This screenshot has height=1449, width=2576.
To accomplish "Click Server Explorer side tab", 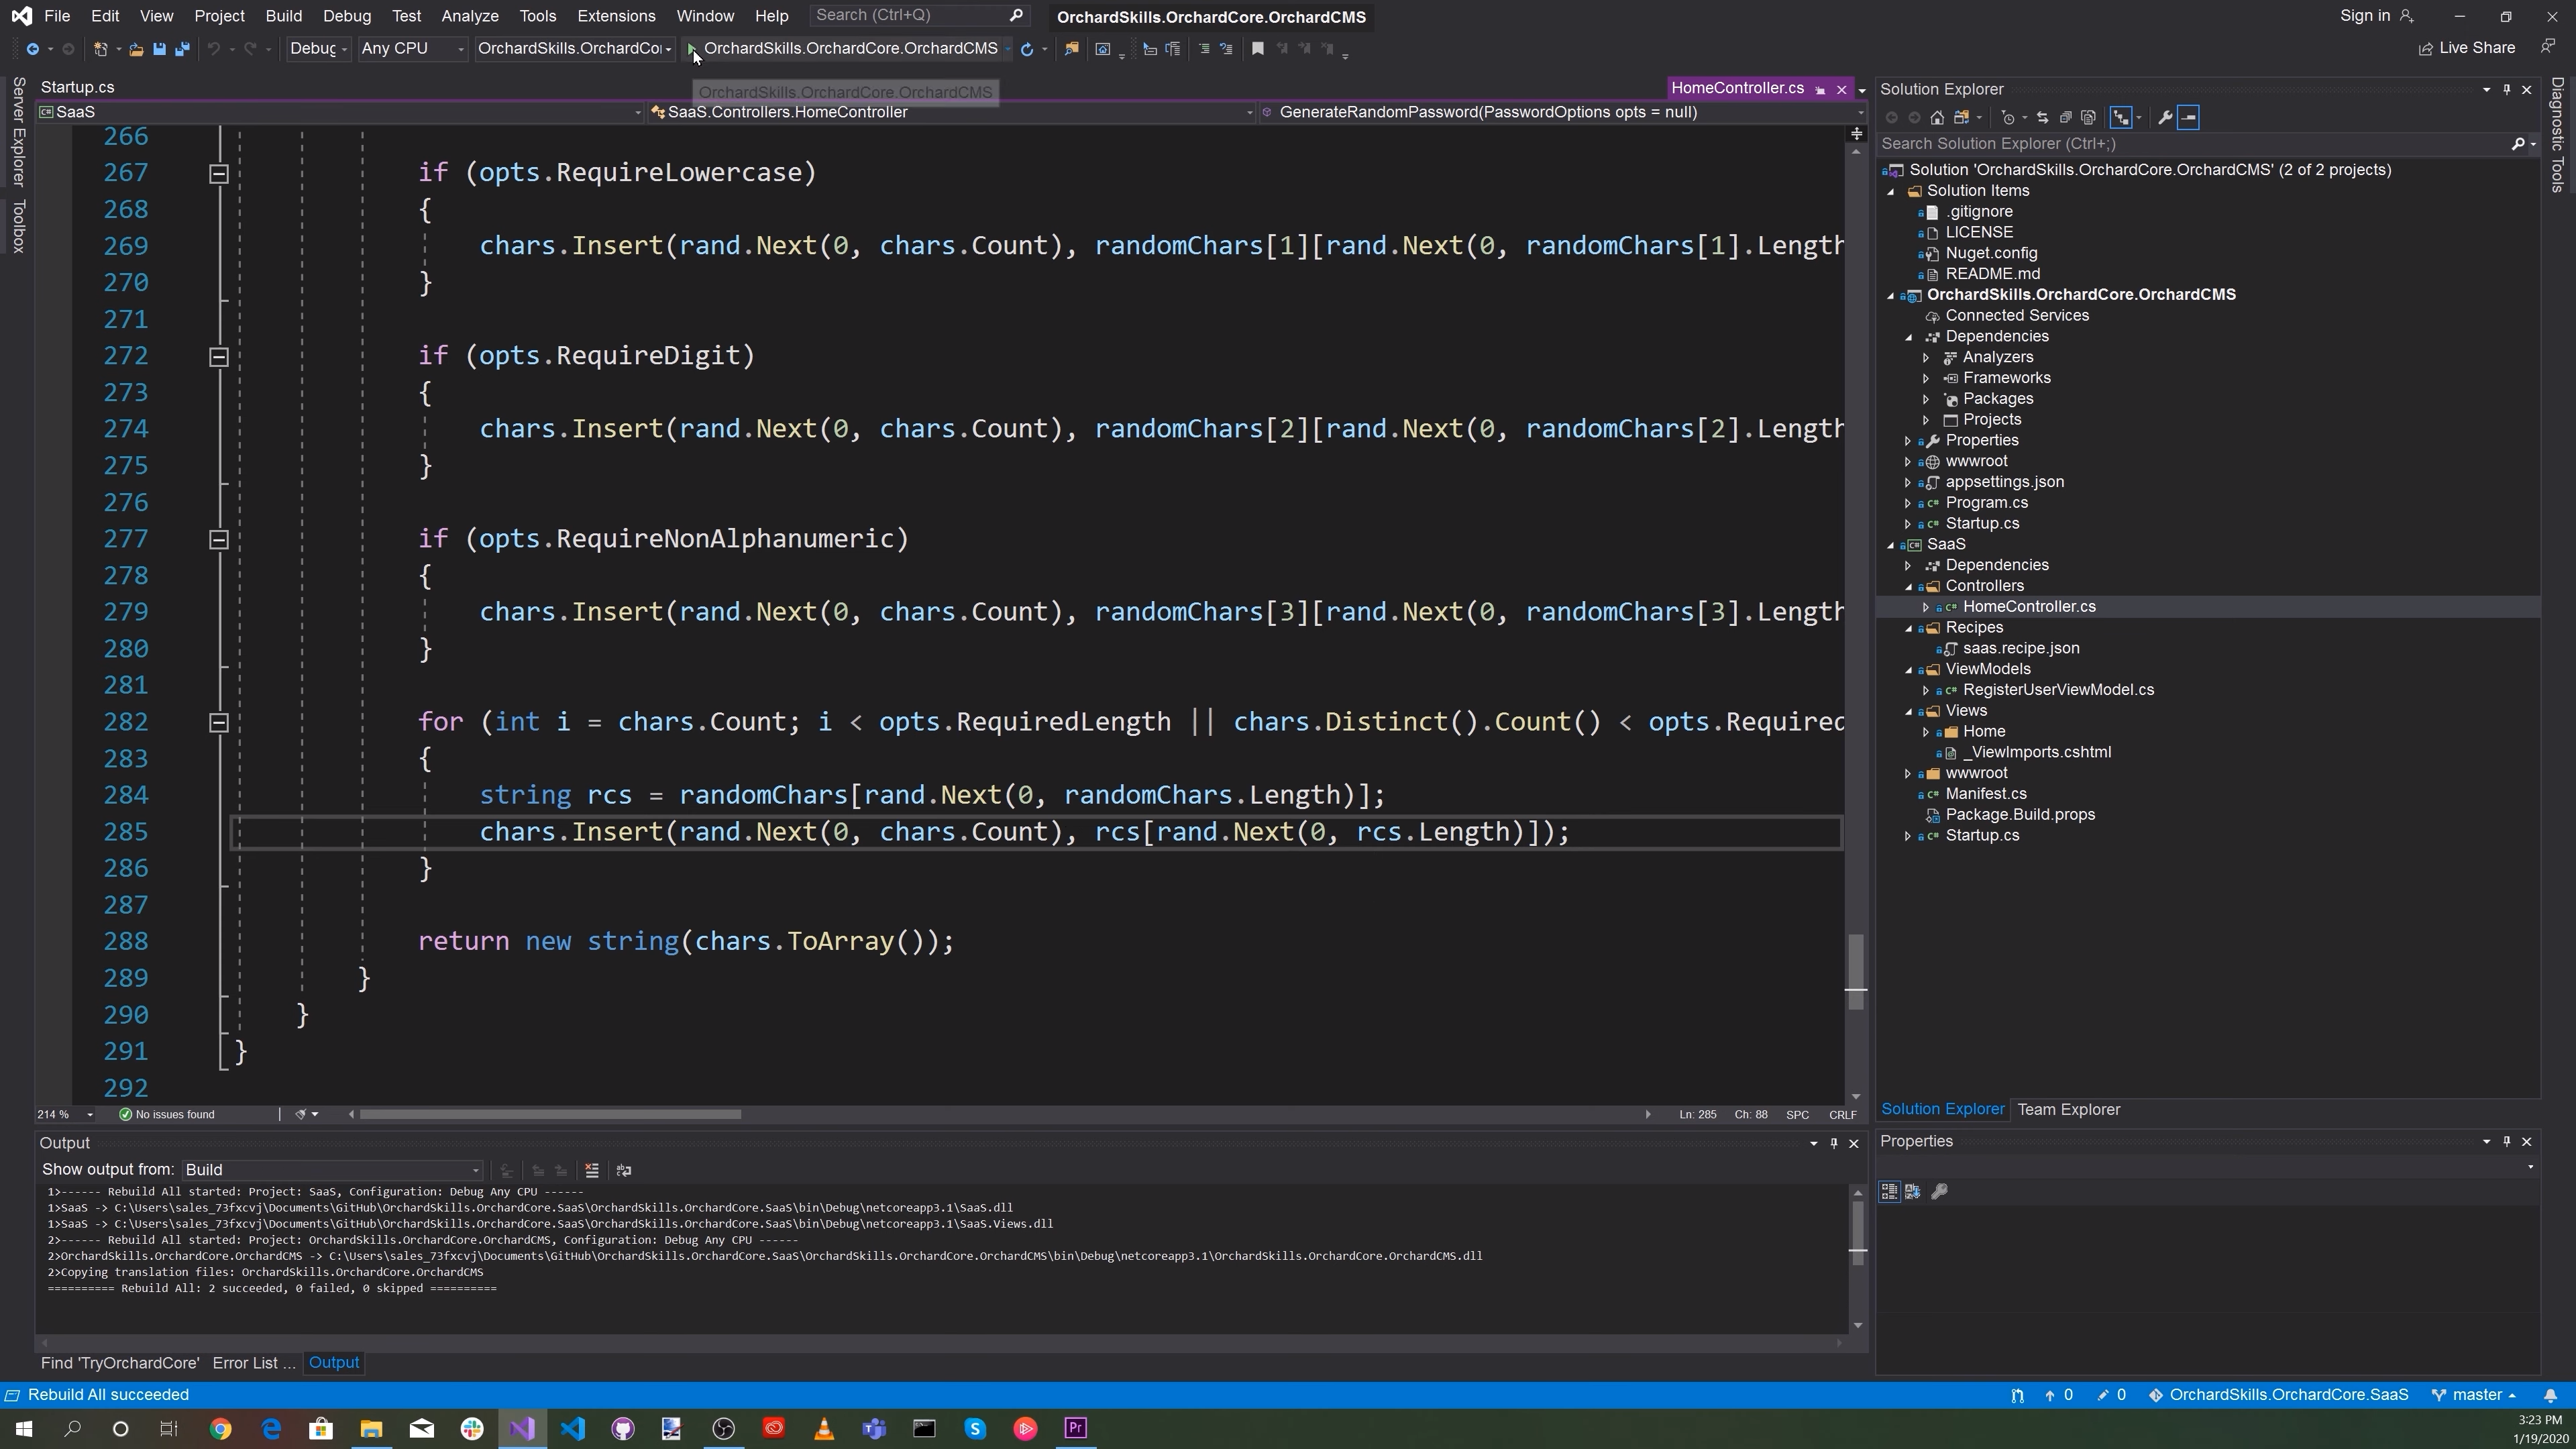I will point(18,132).
